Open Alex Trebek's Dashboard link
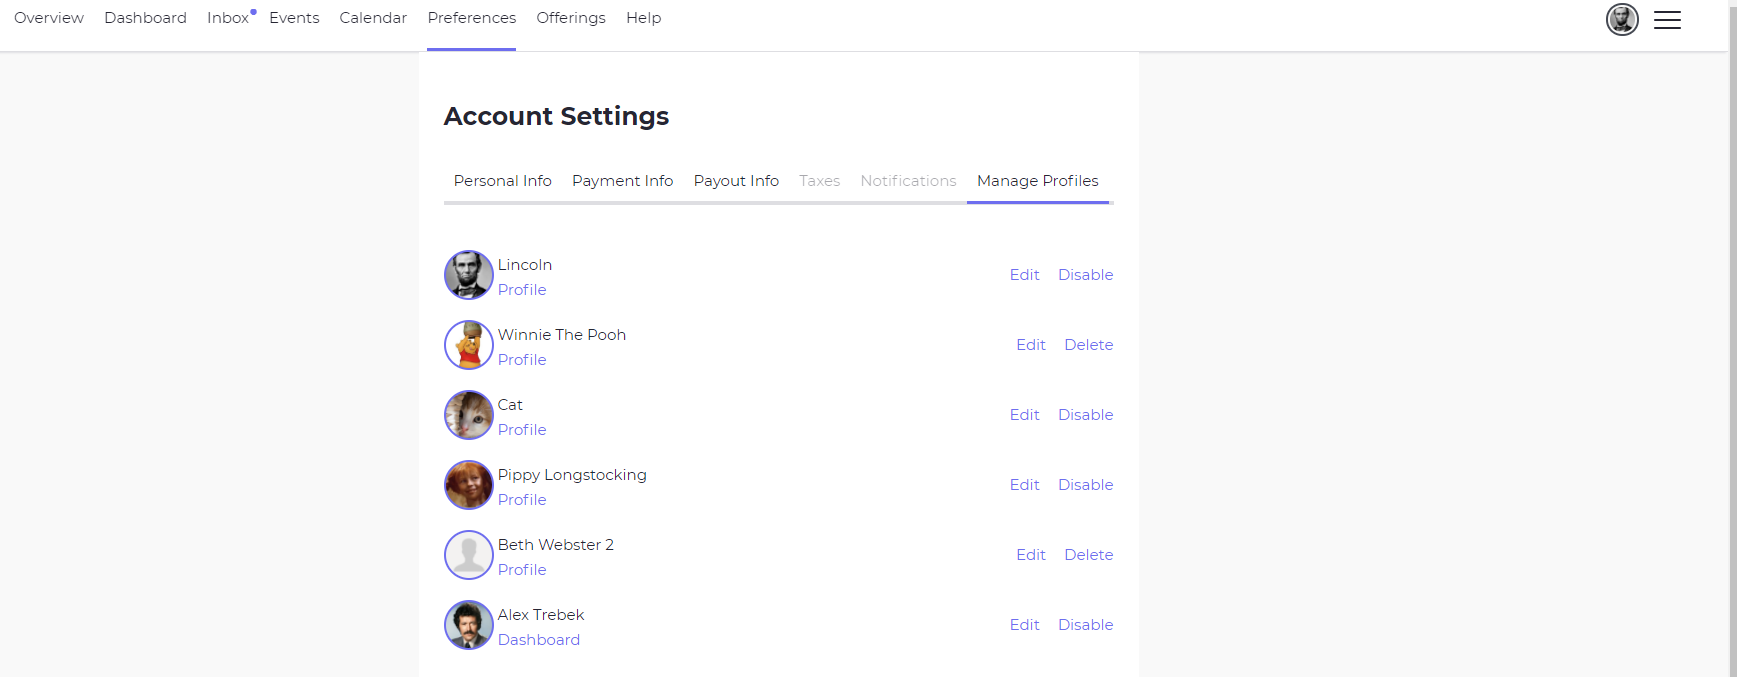This screenshot has width=1737, height=677. [x=538, y=640]
